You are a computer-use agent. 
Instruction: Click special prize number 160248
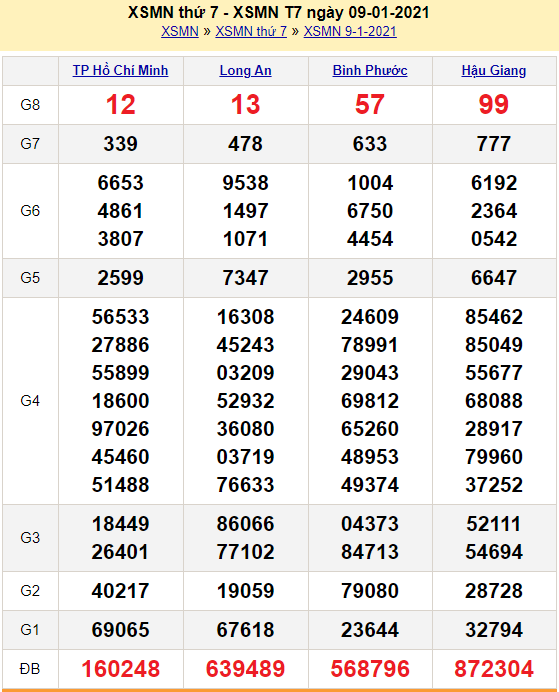pos(120,669)
